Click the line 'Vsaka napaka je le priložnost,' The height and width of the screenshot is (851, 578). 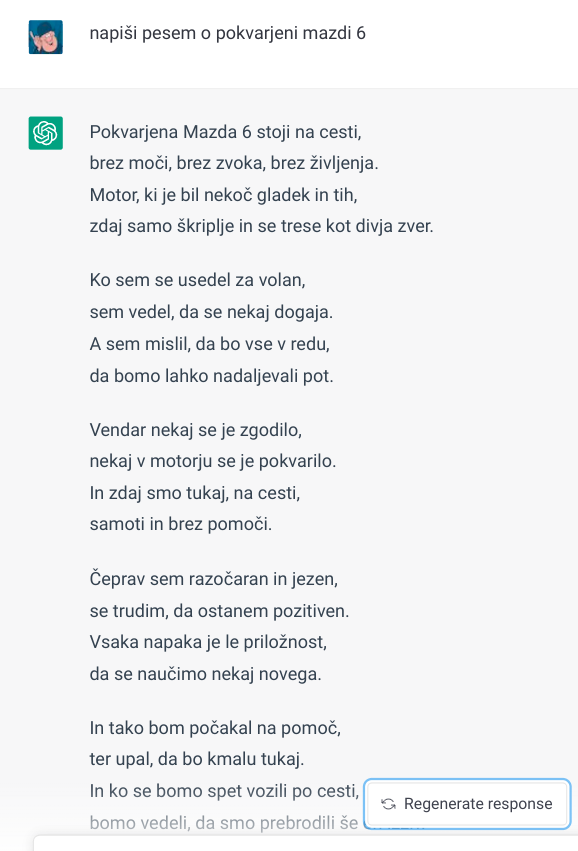pyautogui.click(x=208, y=642)
